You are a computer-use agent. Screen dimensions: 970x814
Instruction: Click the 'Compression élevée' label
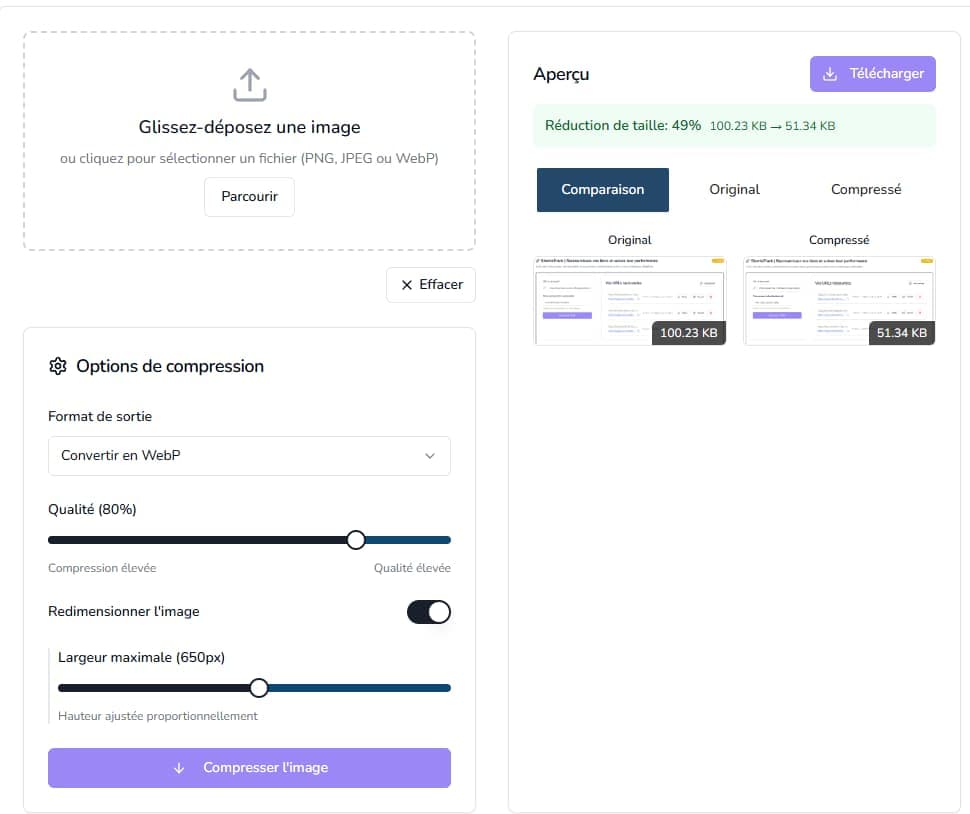102,568
